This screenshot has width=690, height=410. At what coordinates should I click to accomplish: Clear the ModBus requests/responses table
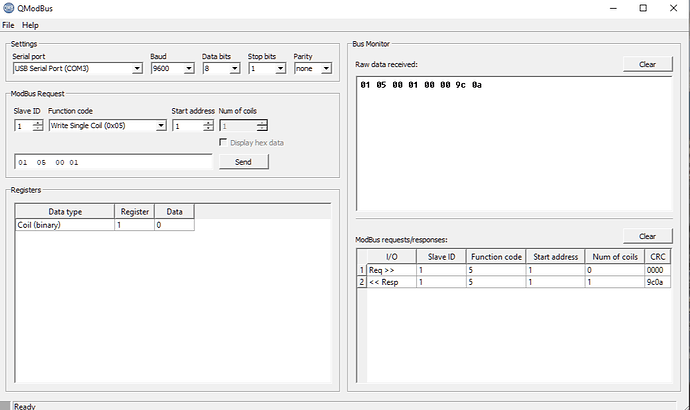tap(647, 236)
